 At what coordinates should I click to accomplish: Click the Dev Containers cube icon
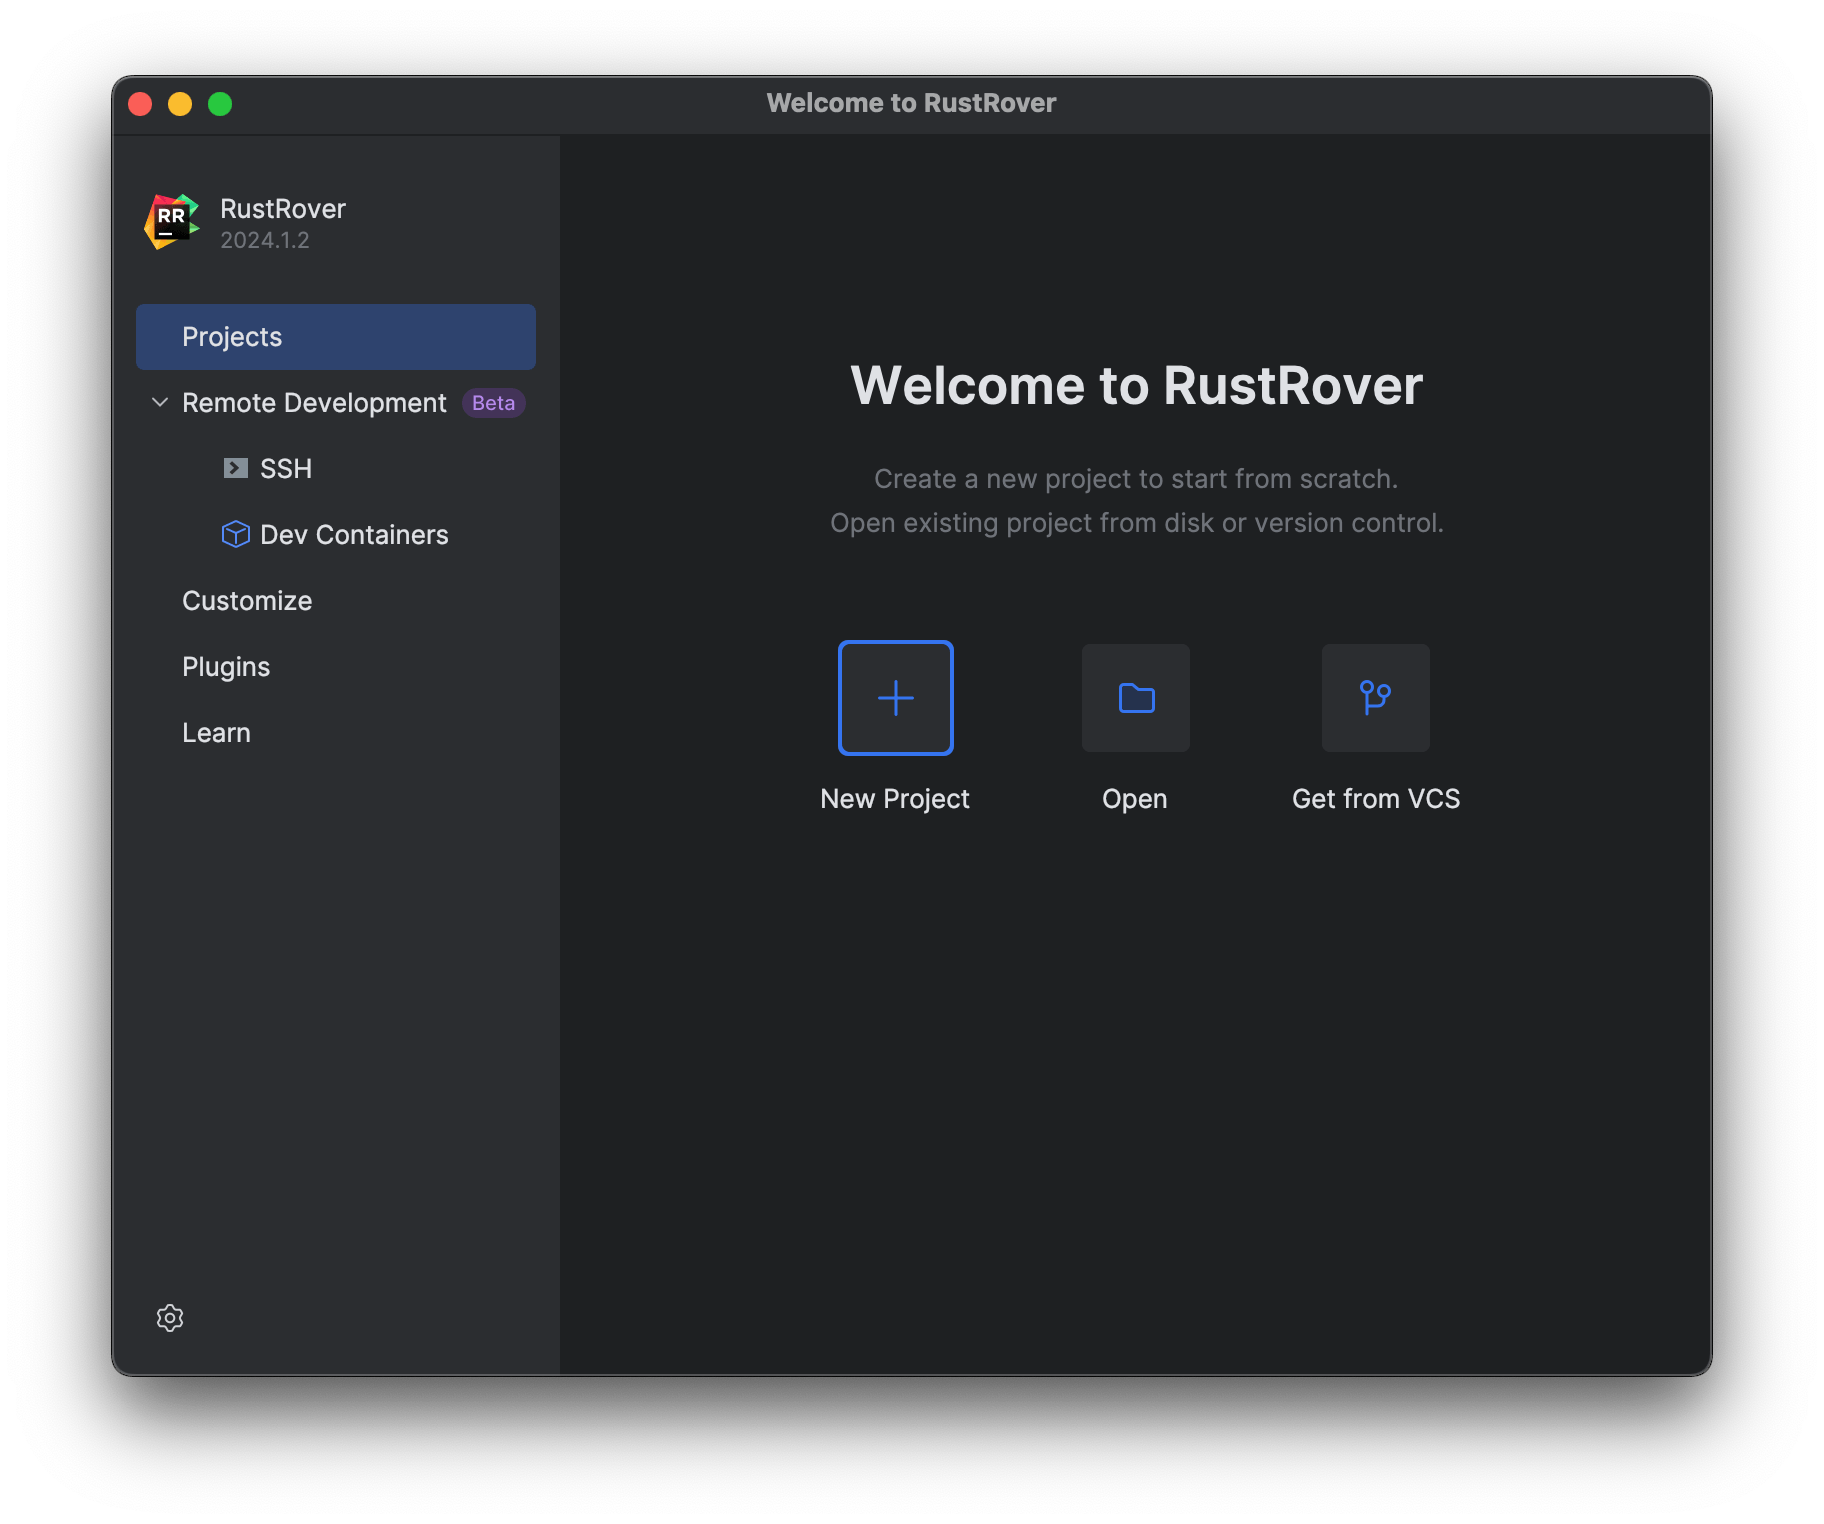click(x=235, y=534)
